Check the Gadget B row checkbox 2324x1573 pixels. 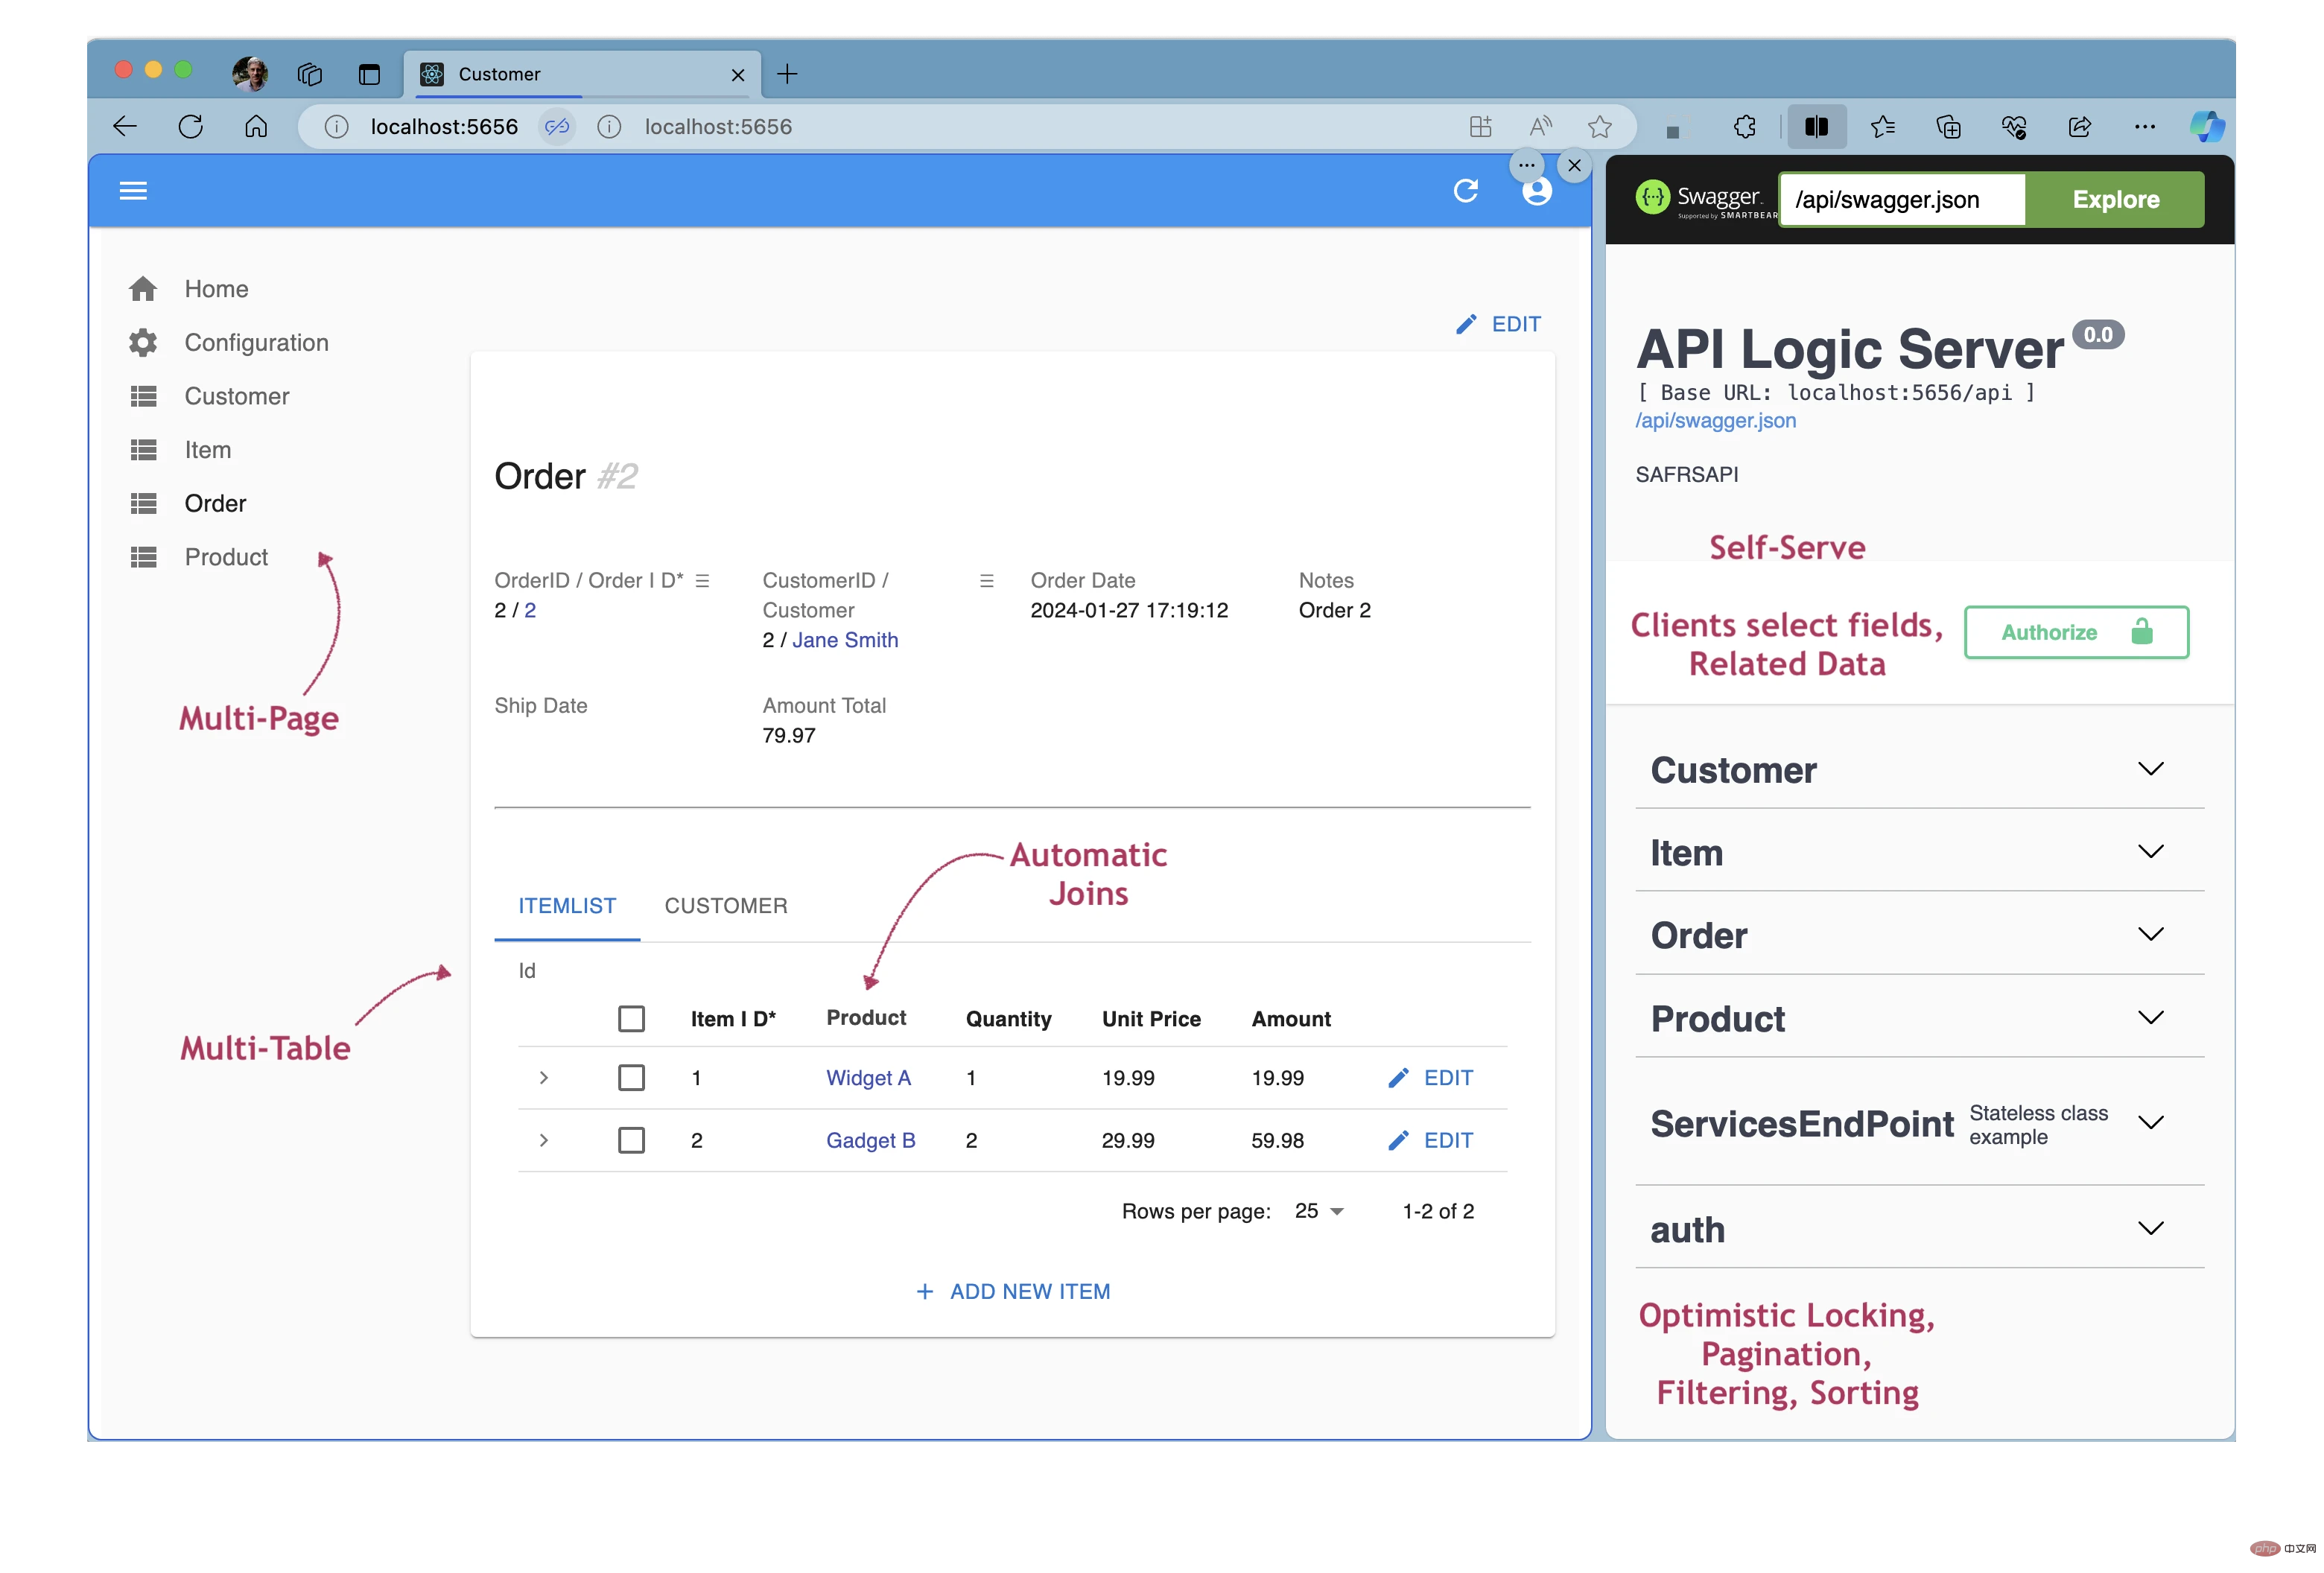[631, 1140]
